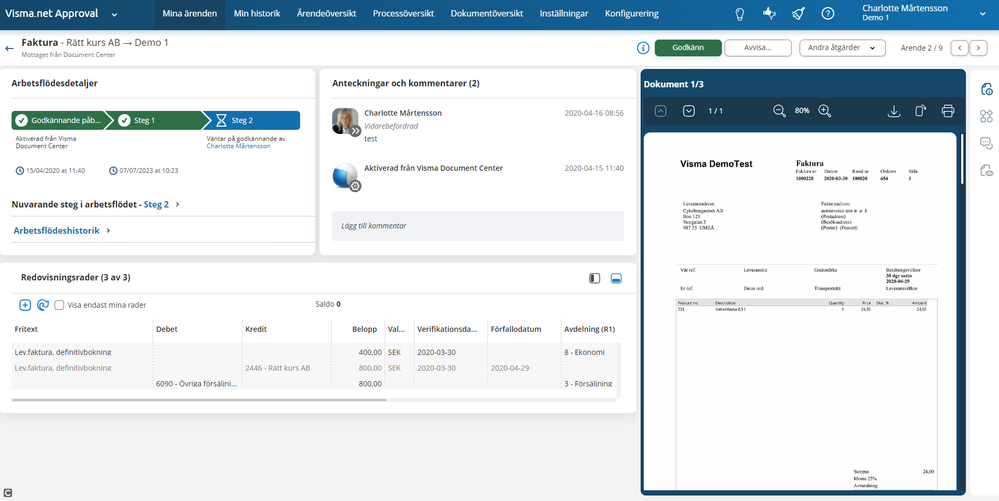Expand Nuvarande steg Steg 2 link
Viewport: 999px width, 501px height.
[161, 205]
